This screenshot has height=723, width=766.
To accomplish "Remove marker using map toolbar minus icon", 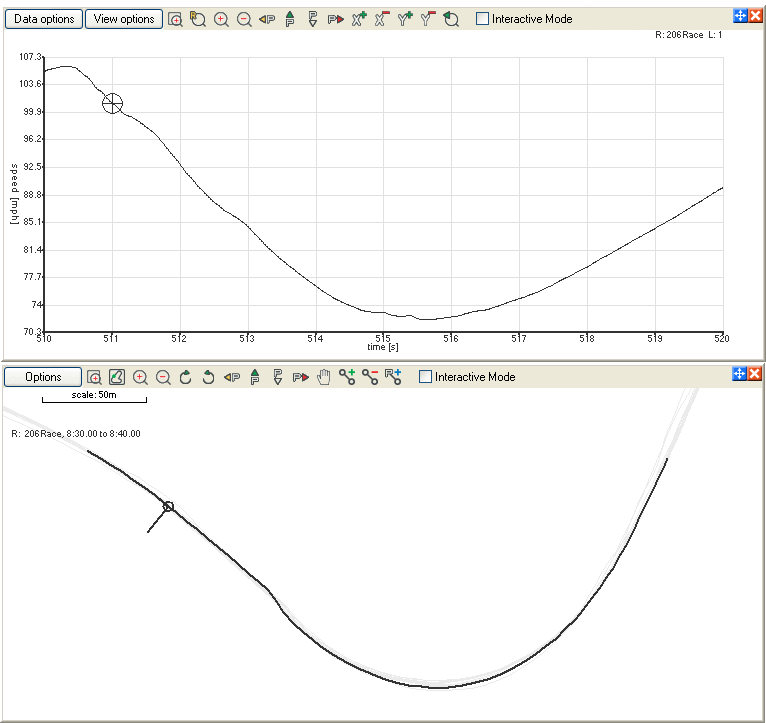I will (370, 377).
